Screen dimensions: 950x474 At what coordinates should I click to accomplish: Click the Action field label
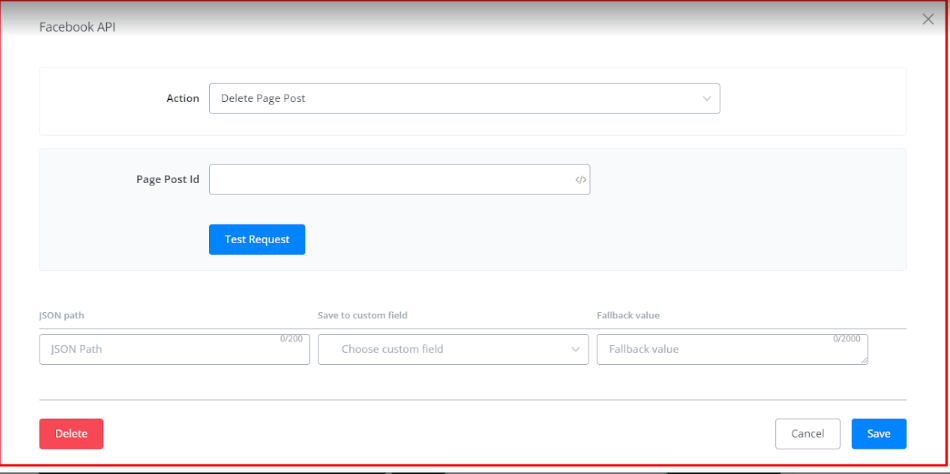point(182,99)
